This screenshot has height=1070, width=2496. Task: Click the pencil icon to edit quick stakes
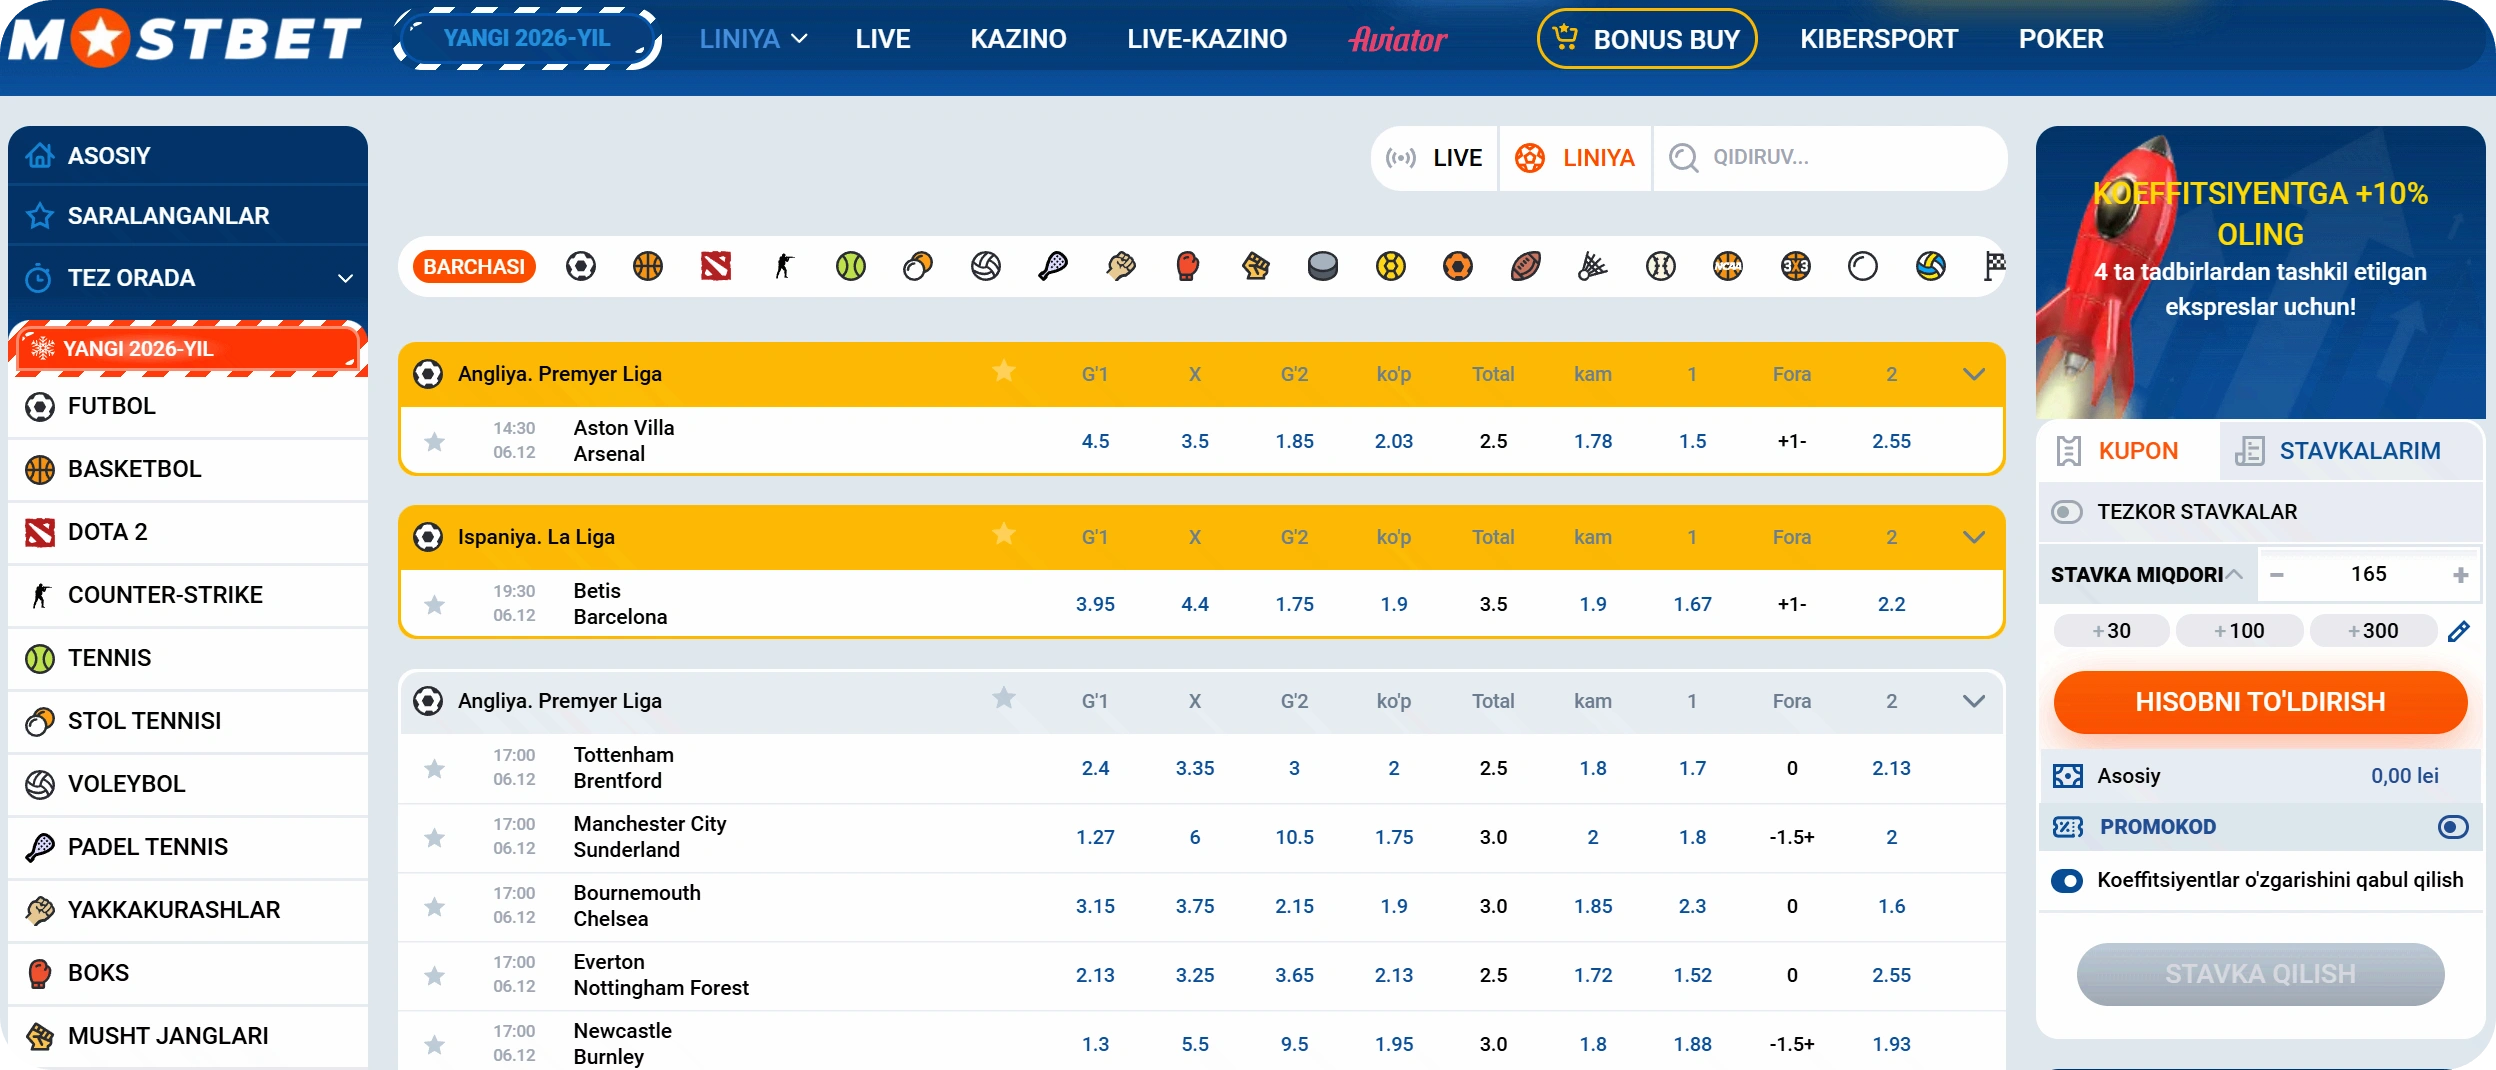pos(2459,631)
